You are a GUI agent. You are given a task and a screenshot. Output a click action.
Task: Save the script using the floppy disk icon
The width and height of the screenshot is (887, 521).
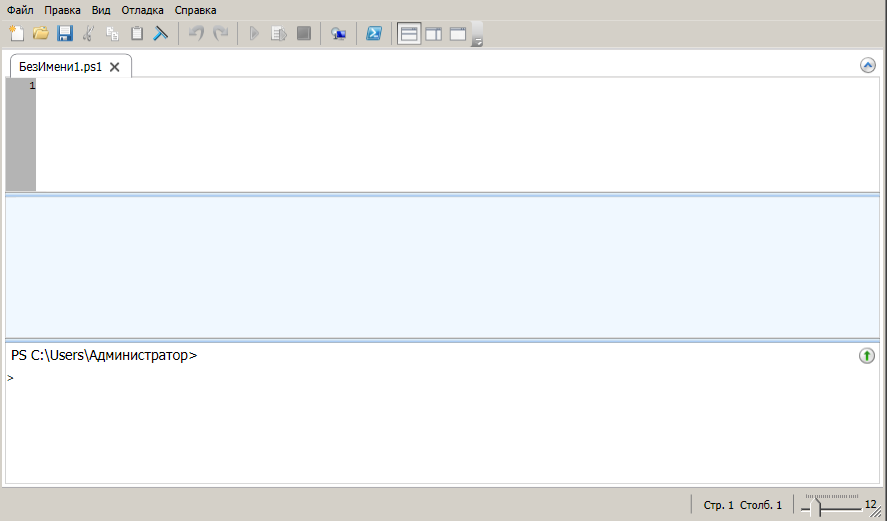pos(65,33)
